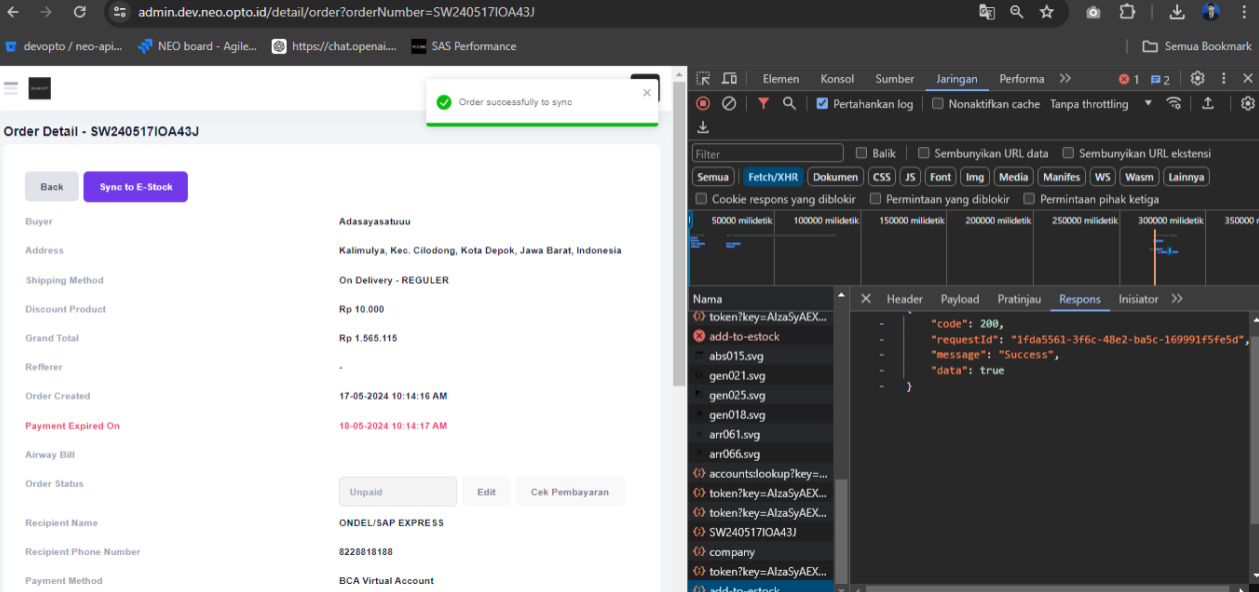1259x592 pixels.
Task: Click Sync to E-Stock button
Action: 136,187
